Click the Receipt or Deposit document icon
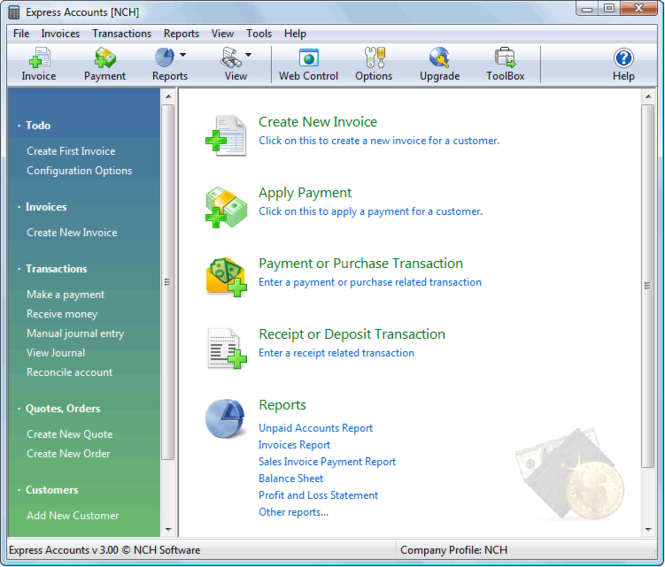665x567 pixels. point(226,349)
